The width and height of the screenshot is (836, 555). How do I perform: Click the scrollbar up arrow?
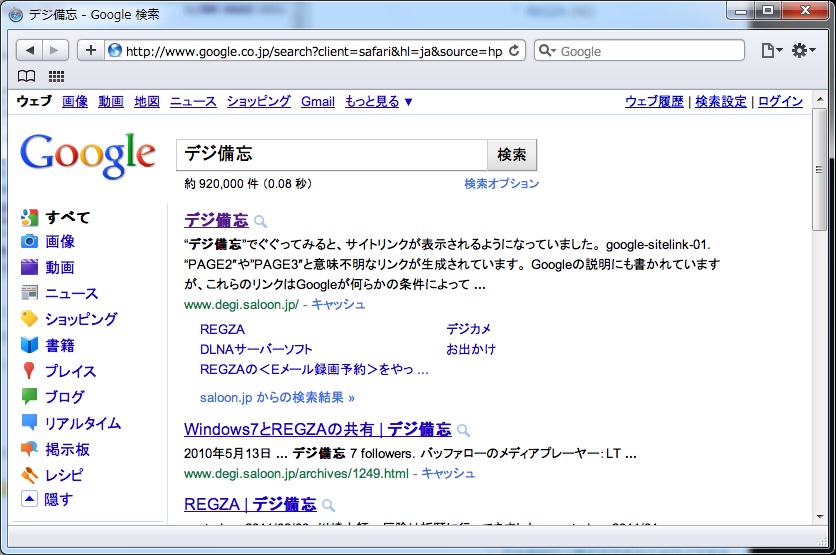pos(820,99)
